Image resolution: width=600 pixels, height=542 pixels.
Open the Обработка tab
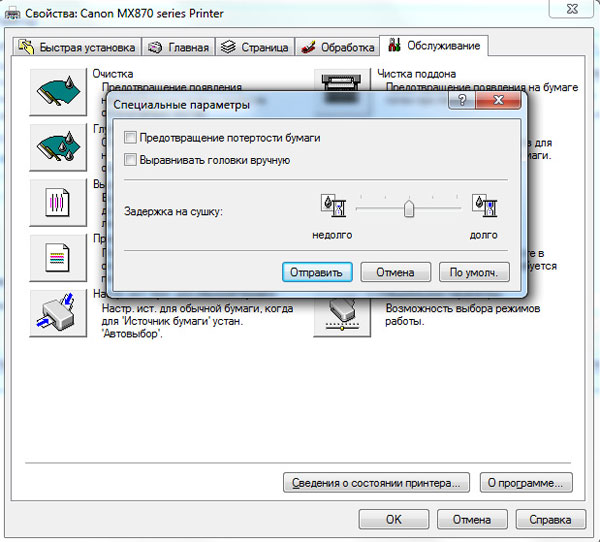[337, 47]
